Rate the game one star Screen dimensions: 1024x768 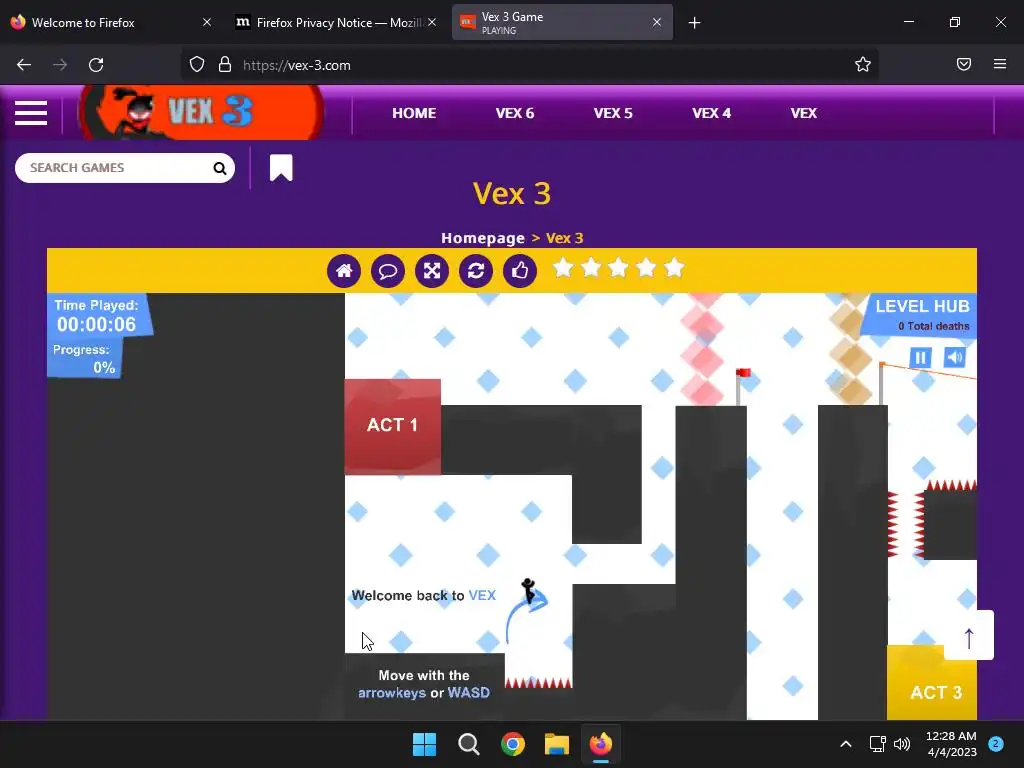point(563,268)
